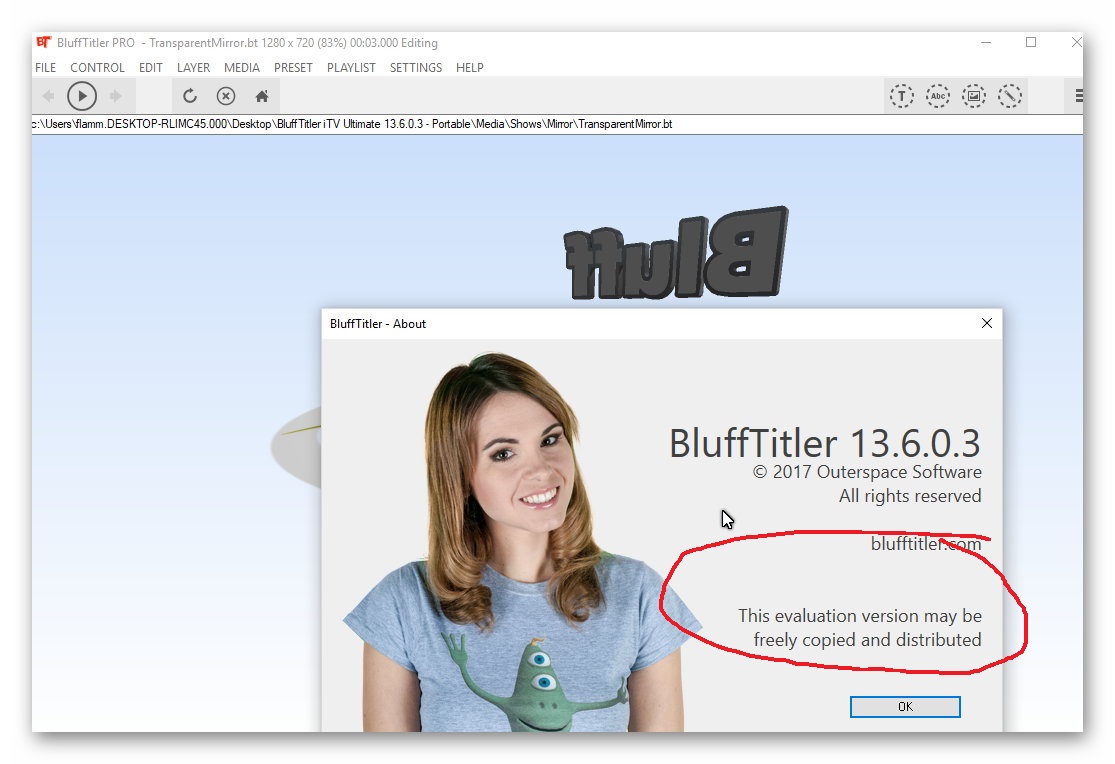Click the 'BluffTitler - About' dialog title

click(378, 324)
